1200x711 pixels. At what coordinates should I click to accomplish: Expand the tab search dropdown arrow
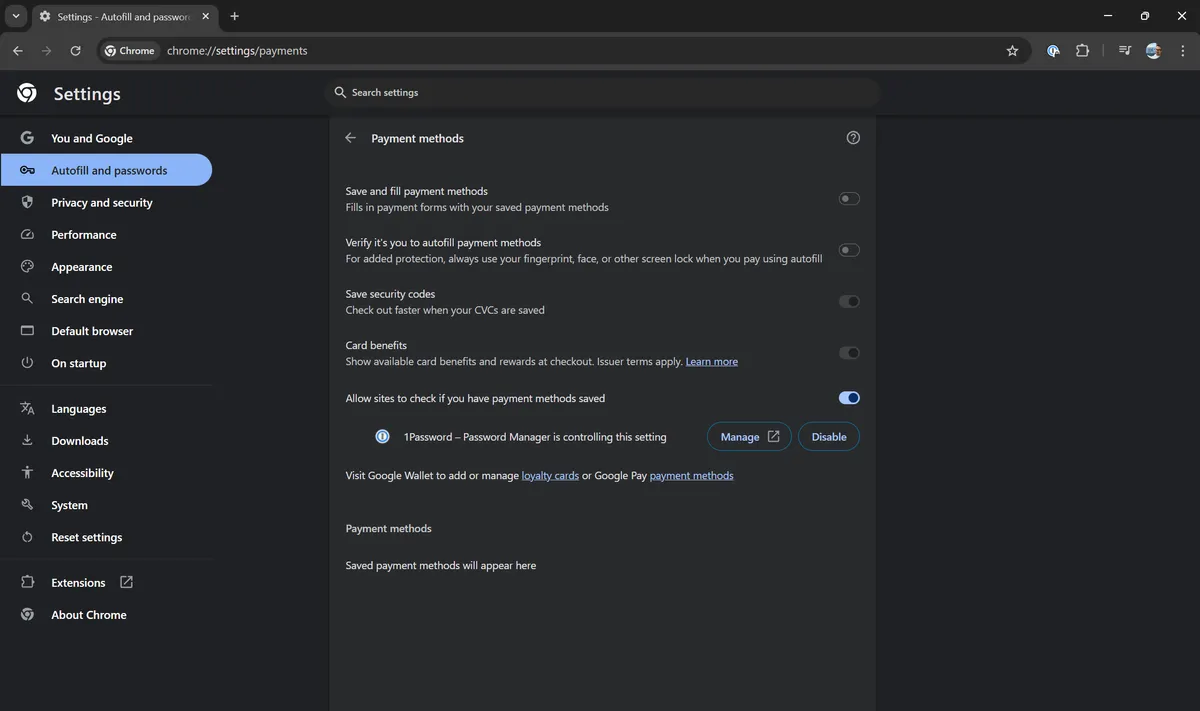point(16,16)
